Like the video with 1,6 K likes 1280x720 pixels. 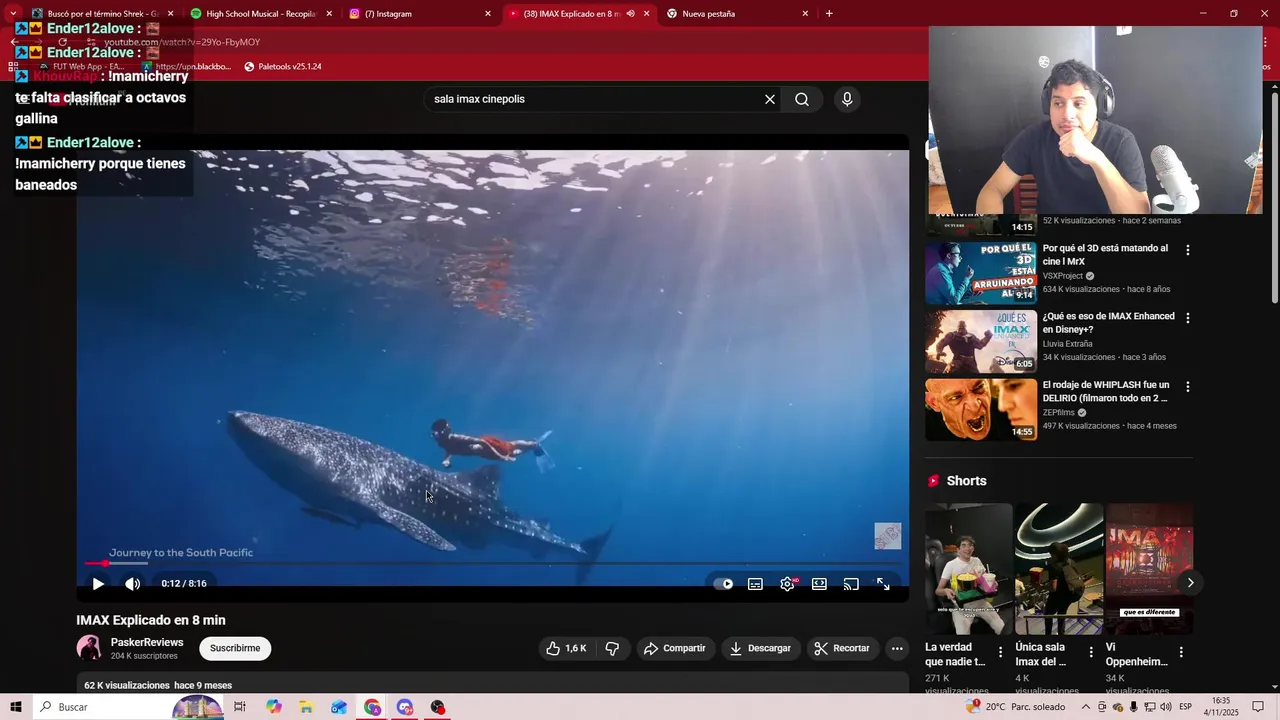click(566, 648)
